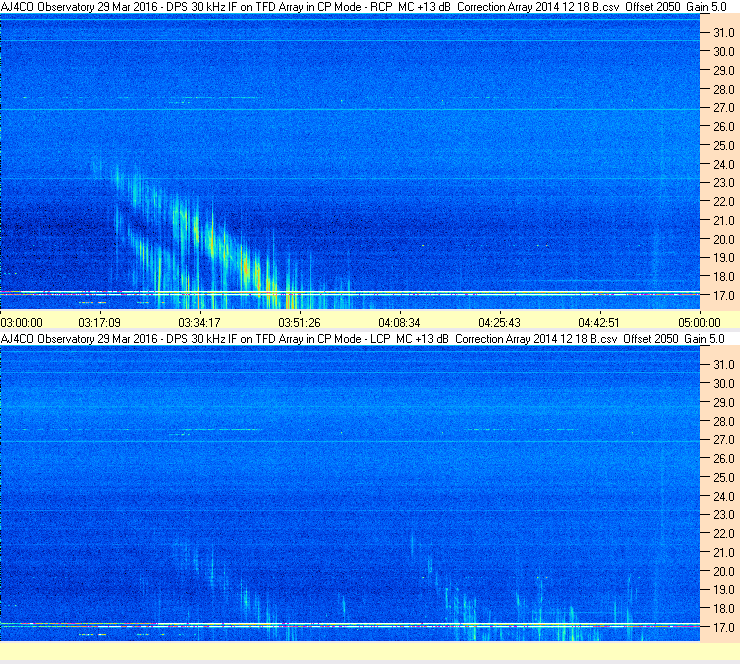
Task: Click the 19.0 frequency label in LCP panel
Action: [723, 590]
